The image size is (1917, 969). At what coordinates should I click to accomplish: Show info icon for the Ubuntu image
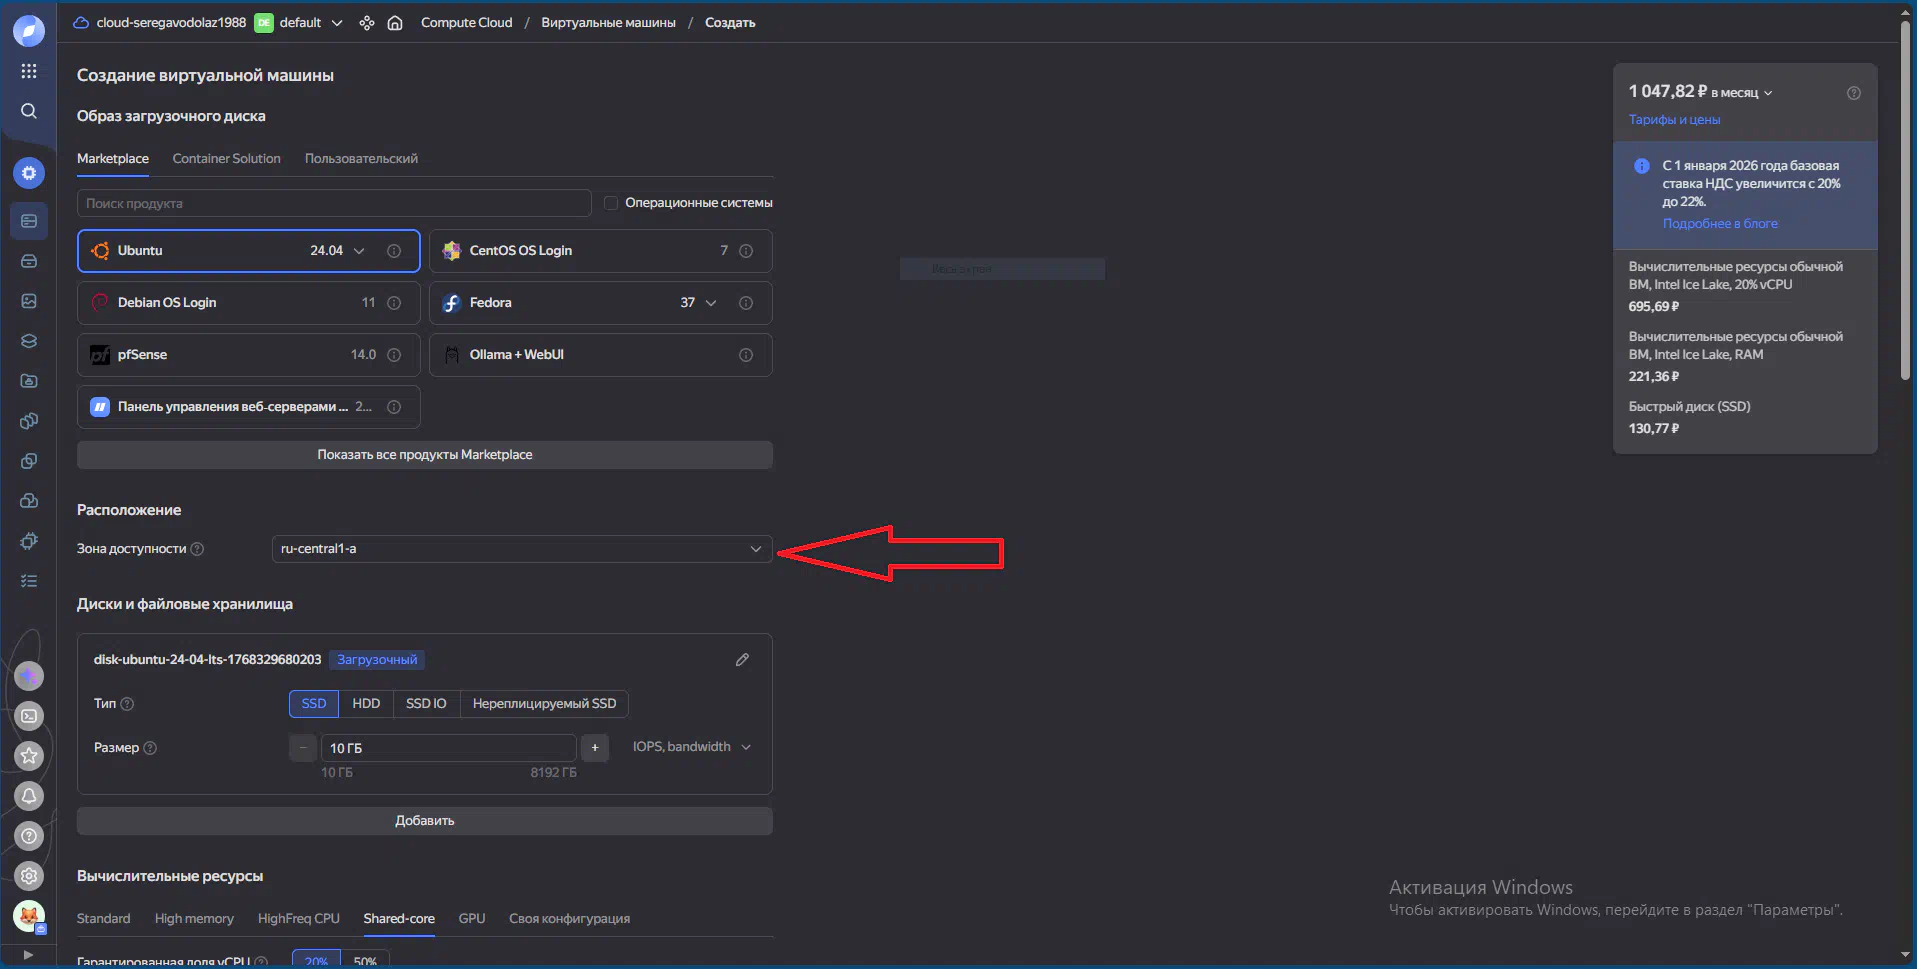tap(394, 251)
